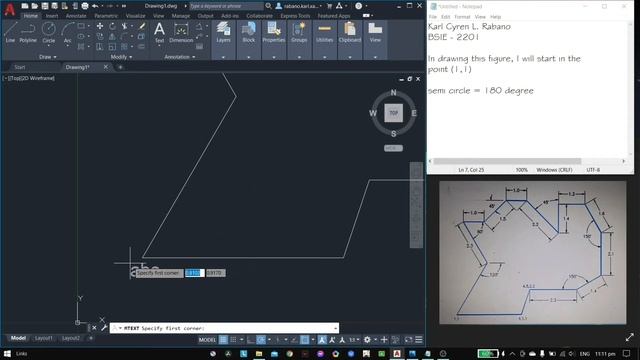Toggle polar tracking in status bar
Image resolution: width=640 pixels, height=360 pixels.
point(261,340)
